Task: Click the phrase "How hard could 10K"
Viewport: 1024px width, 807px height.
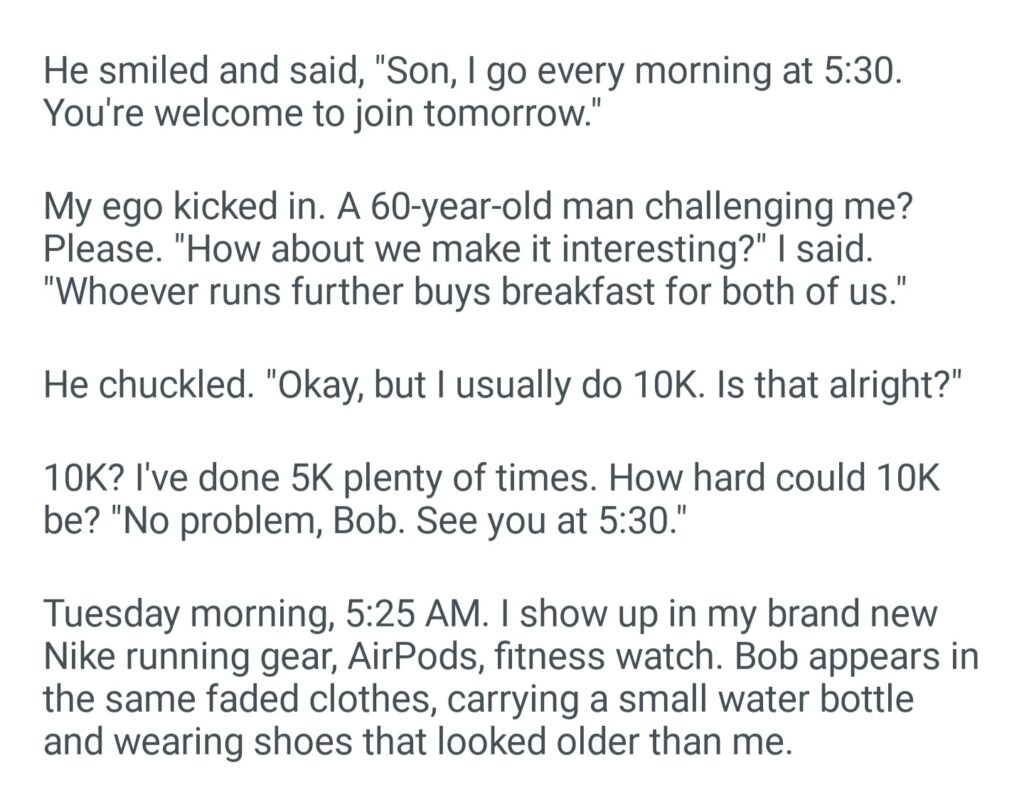Action: (776, 478)
